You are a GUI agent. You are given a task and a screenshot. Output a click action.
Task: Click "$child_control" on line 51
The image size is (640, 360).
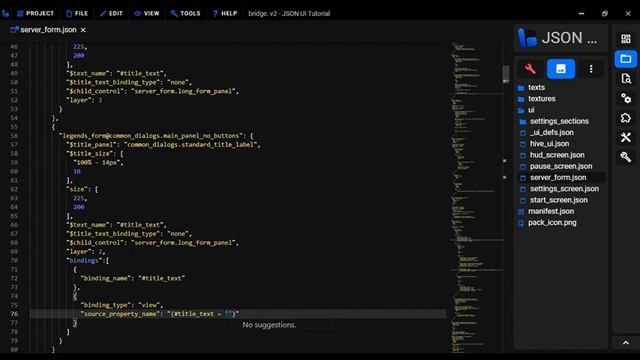pyautogui.click(x=95, y=91)
